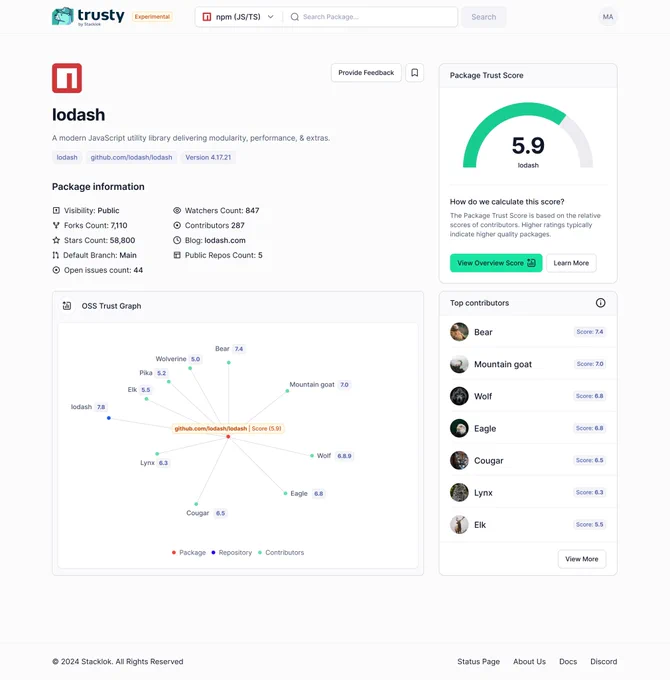Click the star icon beside Stars Count
670x680 pixels.
pyautogui.click(x=56, y=240)
